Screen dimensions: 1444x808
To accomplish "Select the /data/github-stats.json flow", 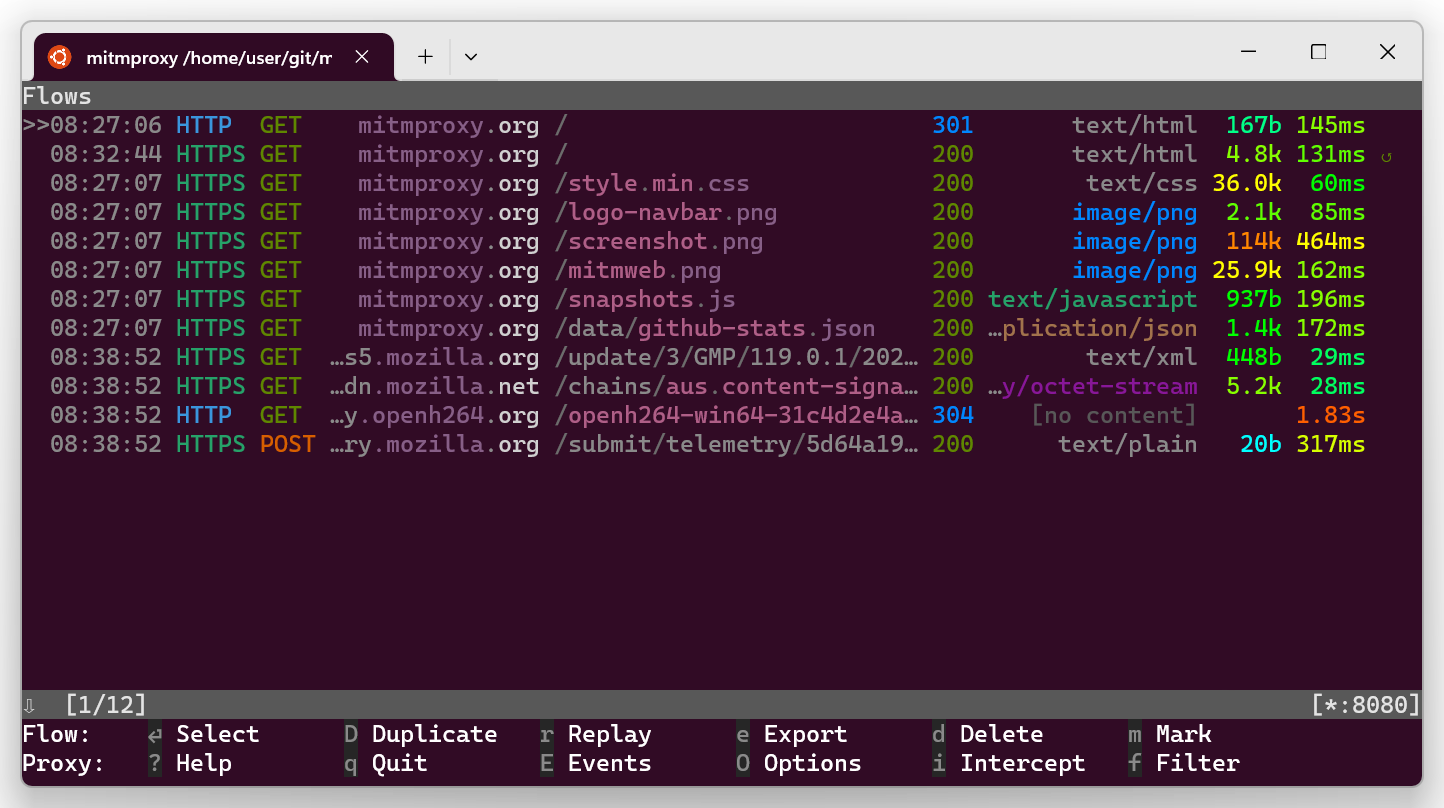I will point(722,328).
